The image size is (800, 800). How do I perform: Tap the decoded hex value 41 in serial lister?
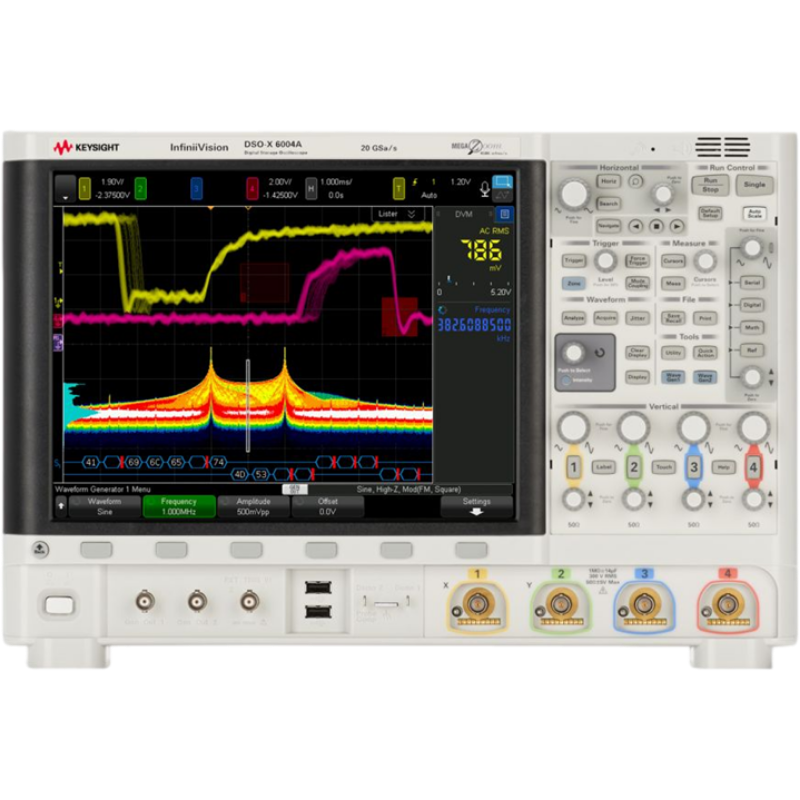coord(91,462)
